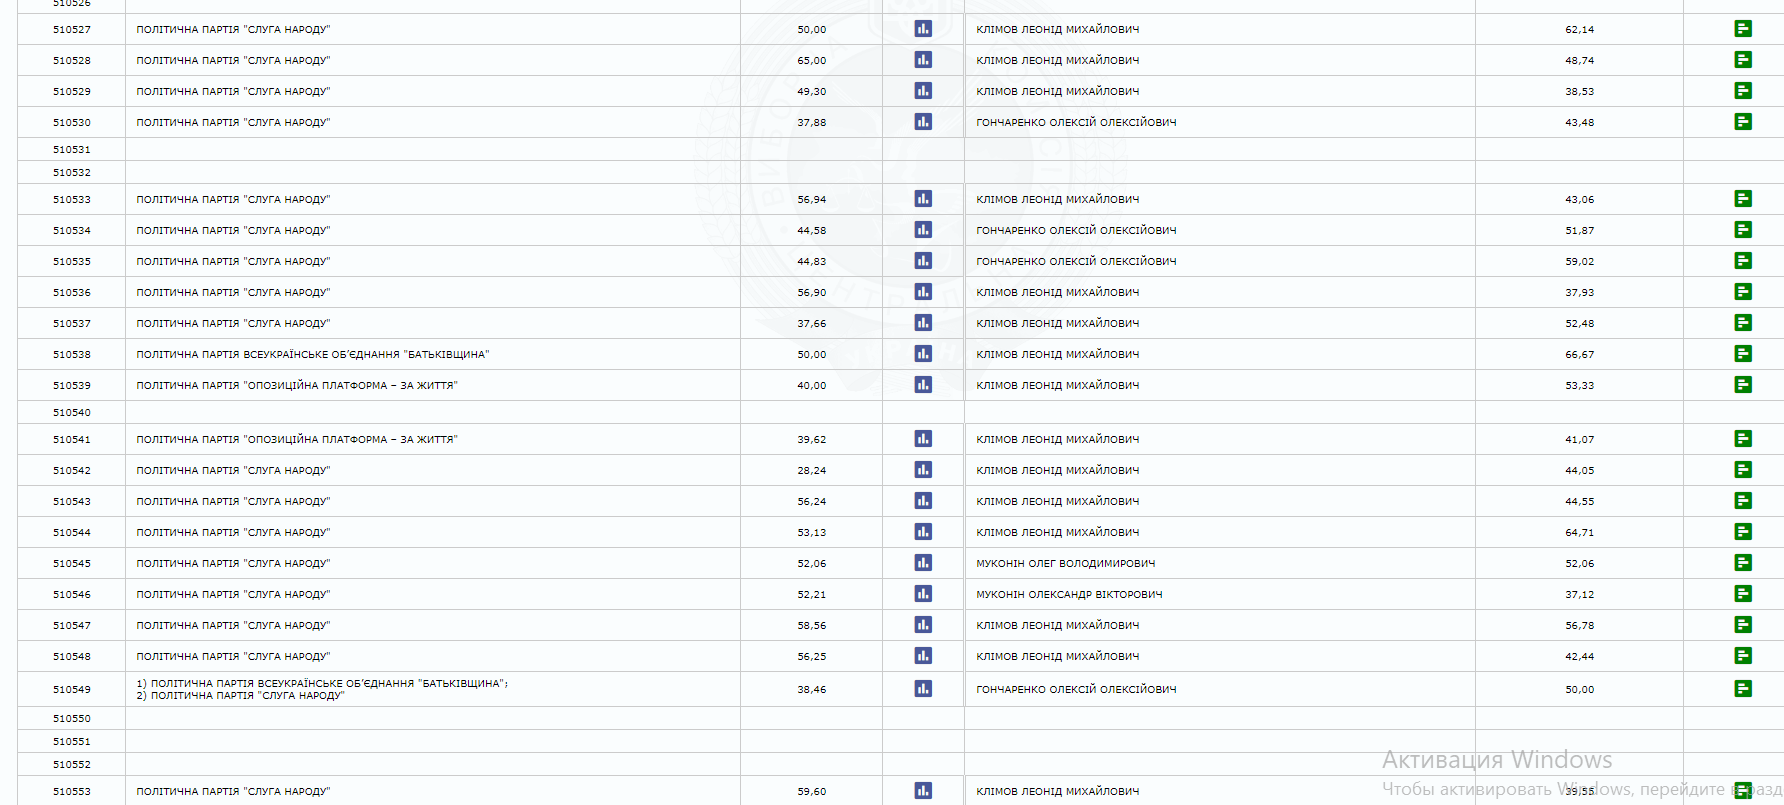The width and height of the screenshot is (1784, 805).
Task: Select party name in row 510538
Action: (313, 355)
